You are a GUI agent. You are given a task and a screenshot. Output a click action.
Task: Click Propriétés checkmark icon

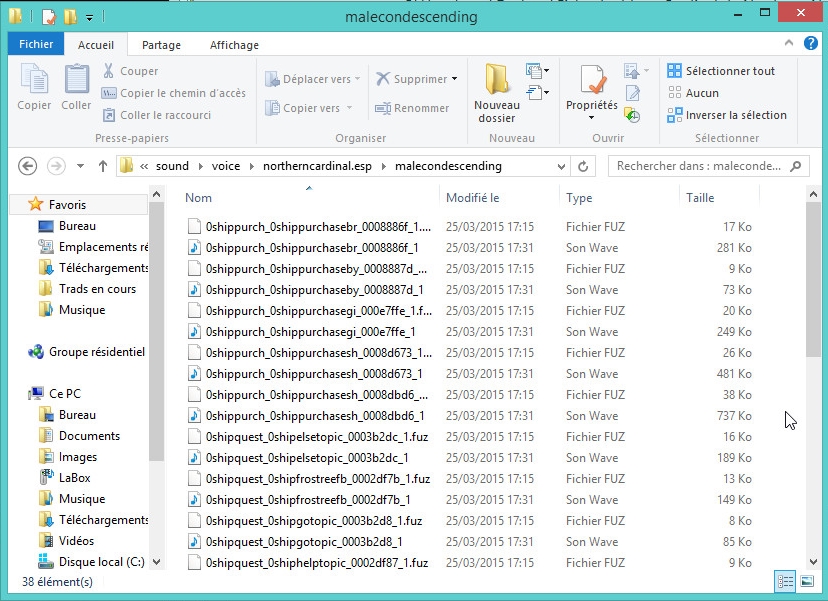pos(592,80)
